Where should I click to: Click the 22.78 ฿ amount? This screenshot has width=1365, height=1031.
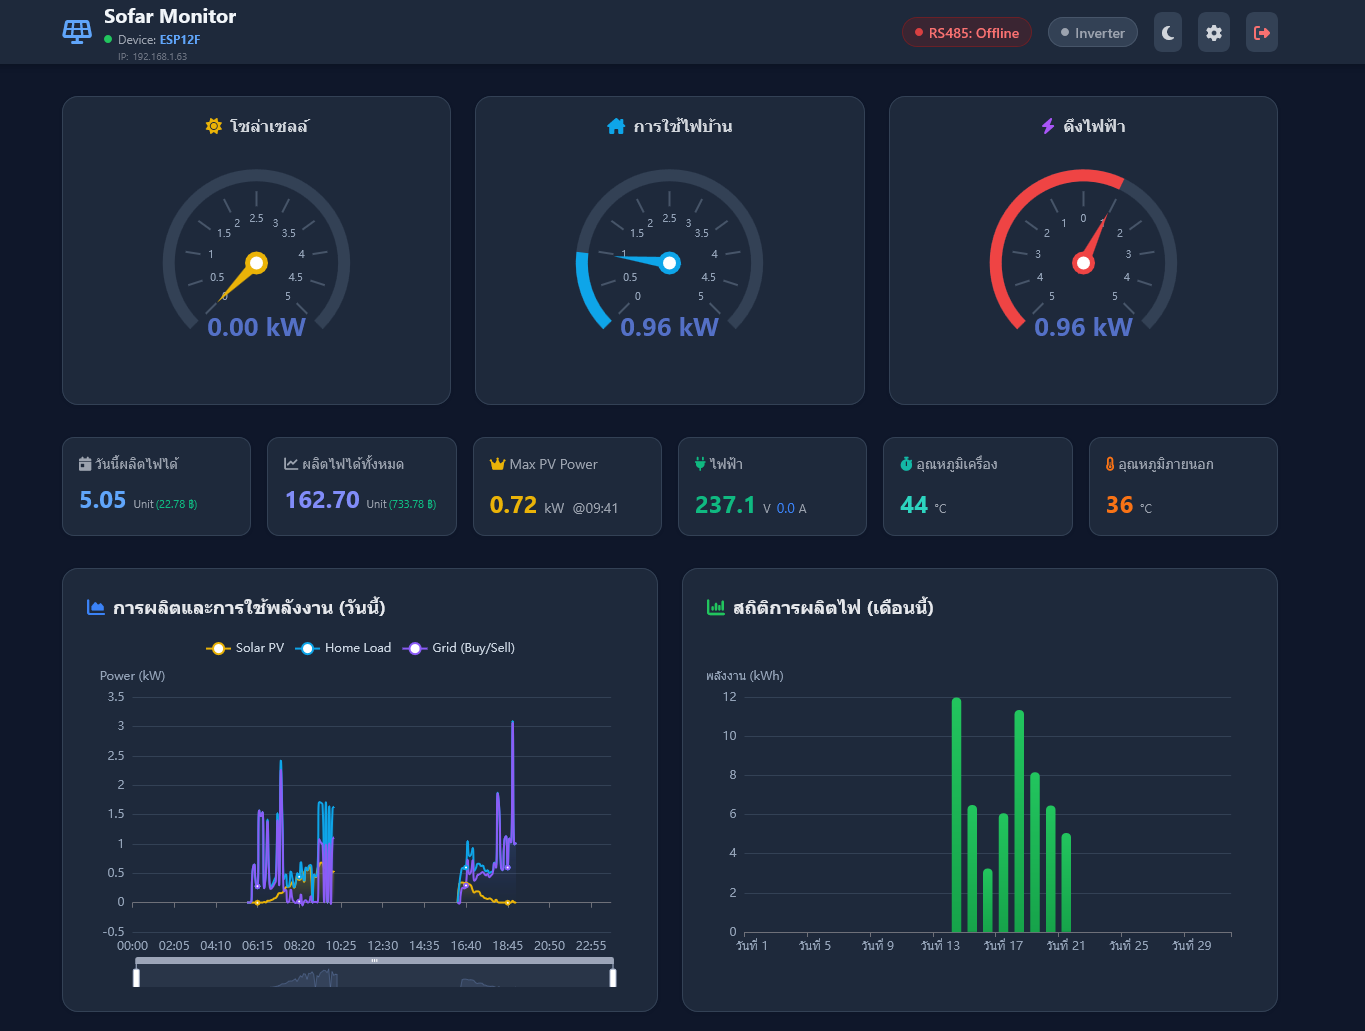click(x=177, y=504)
